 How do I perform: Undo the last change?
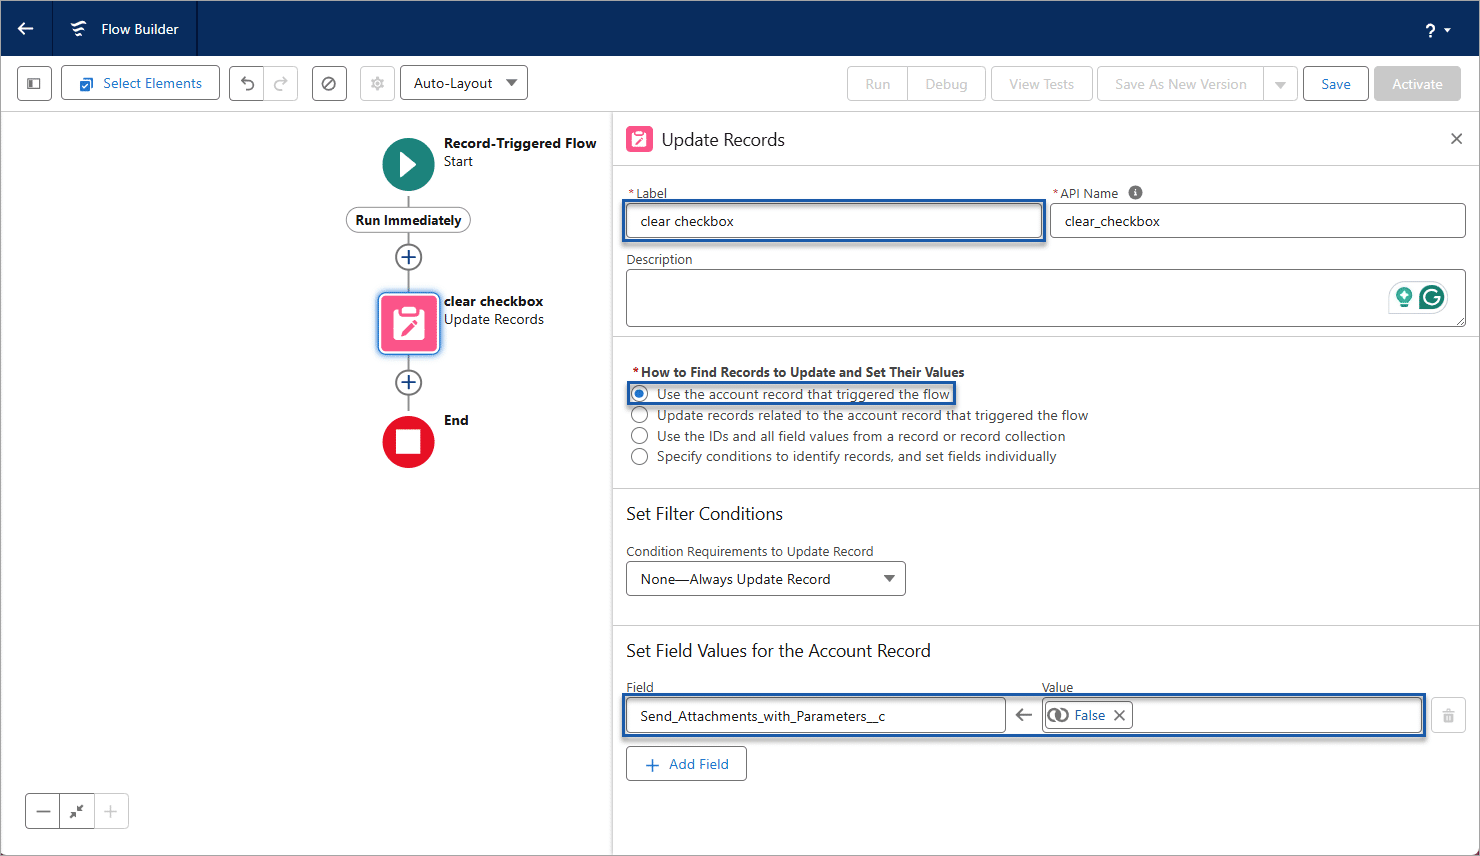(x=247, y=84)
